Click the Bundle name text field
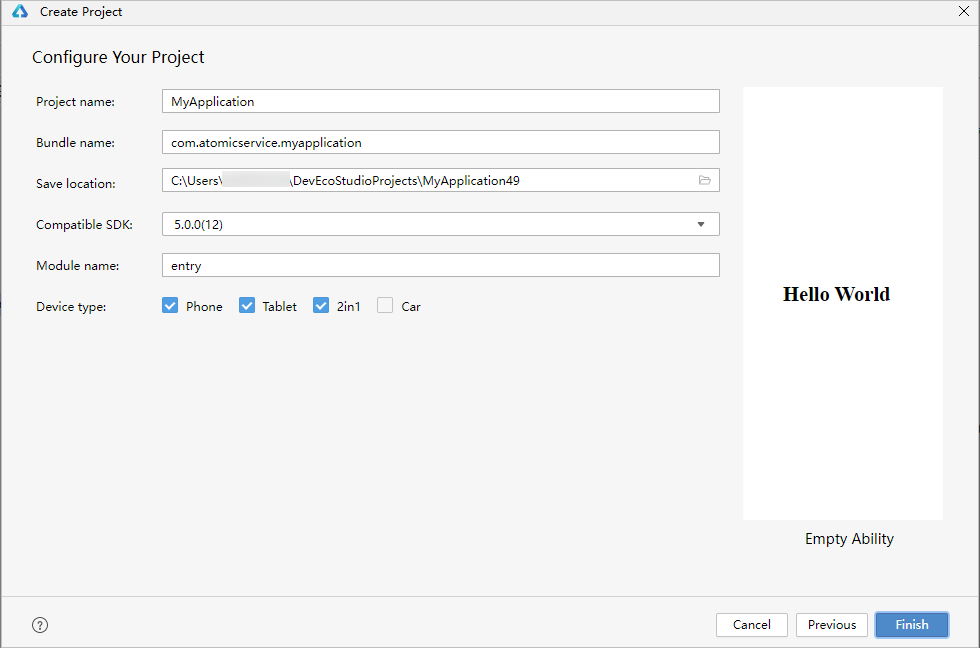This screenshot has height=648, width=980. [440, 142]
